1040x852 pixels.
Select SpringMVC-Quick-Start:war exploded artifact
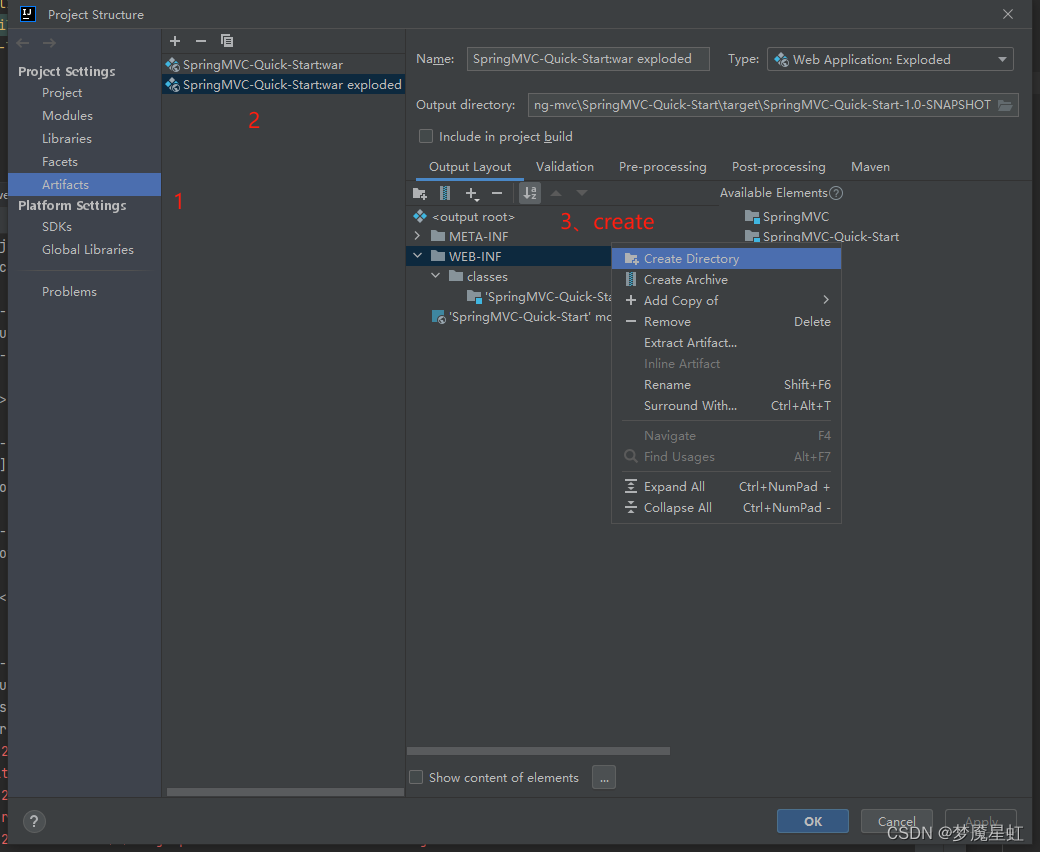tap(283, 84)
